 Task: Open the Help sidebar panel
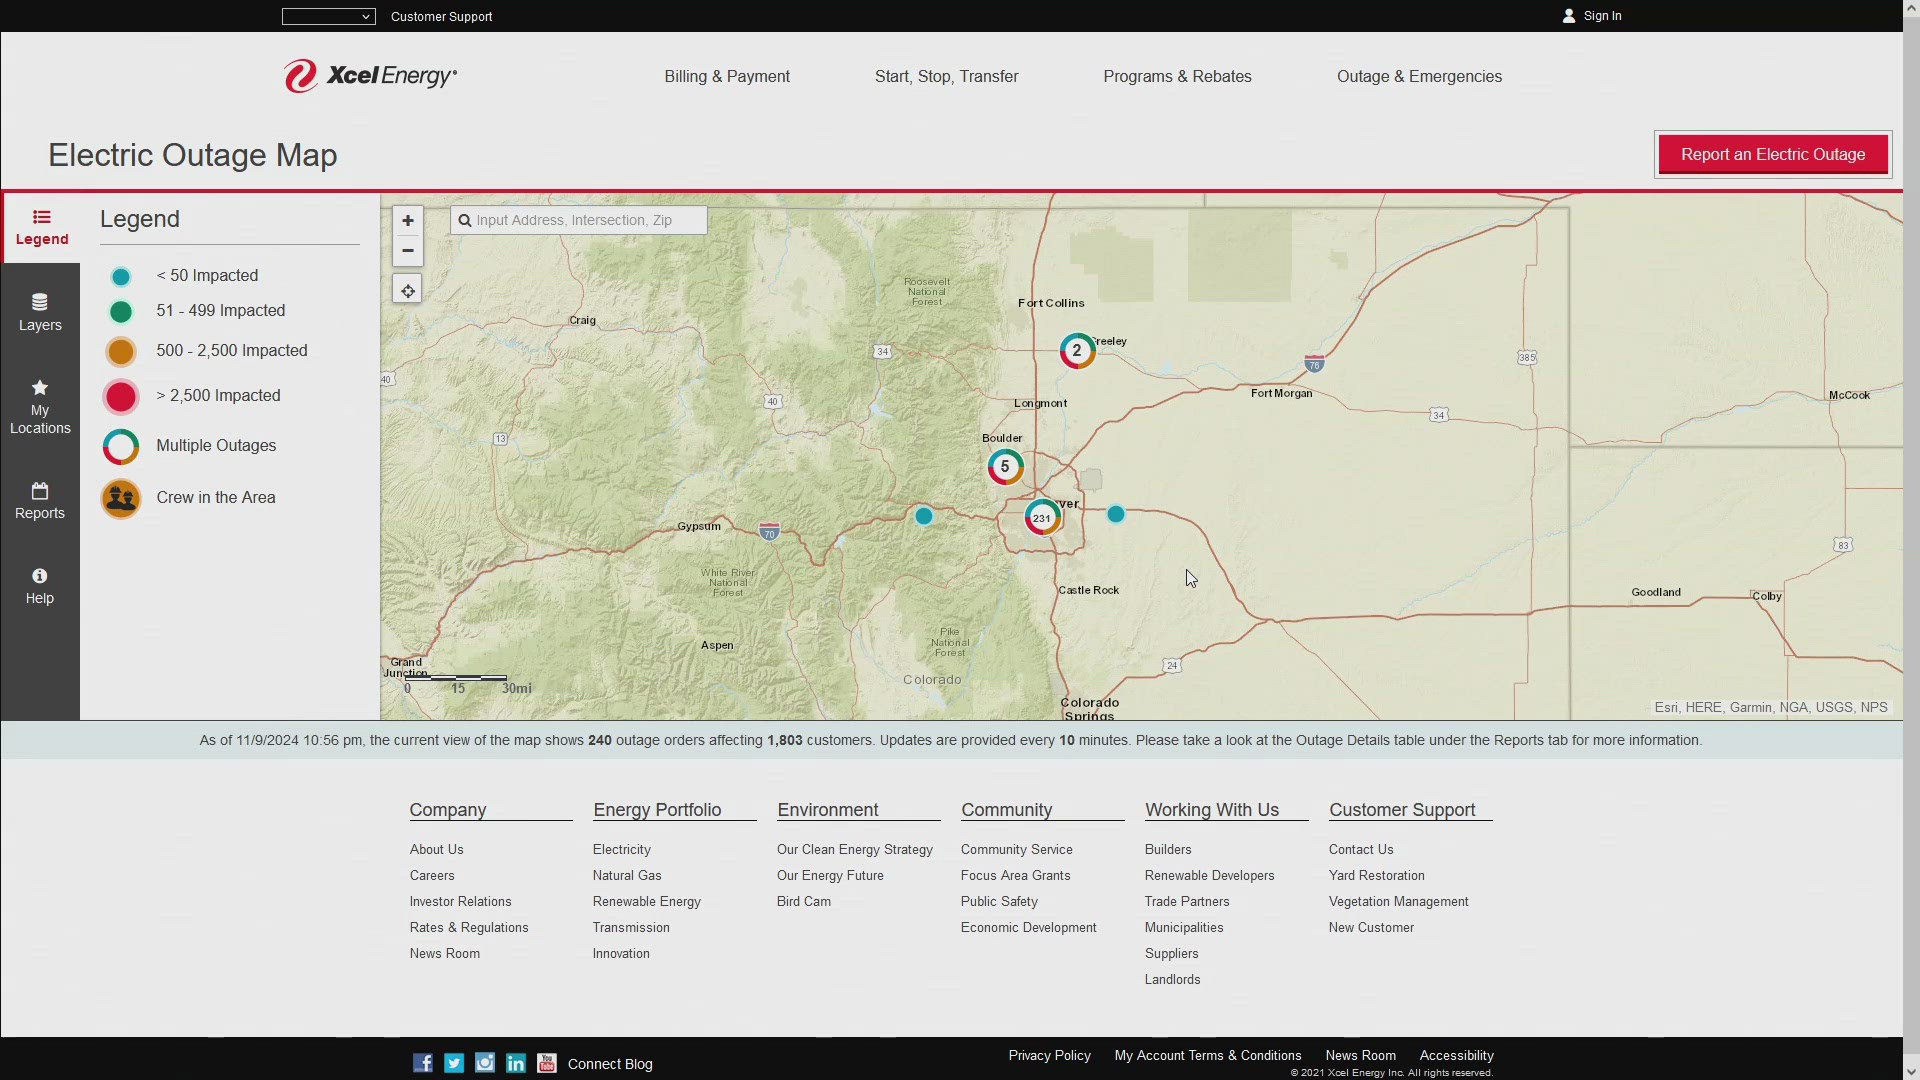40,586
